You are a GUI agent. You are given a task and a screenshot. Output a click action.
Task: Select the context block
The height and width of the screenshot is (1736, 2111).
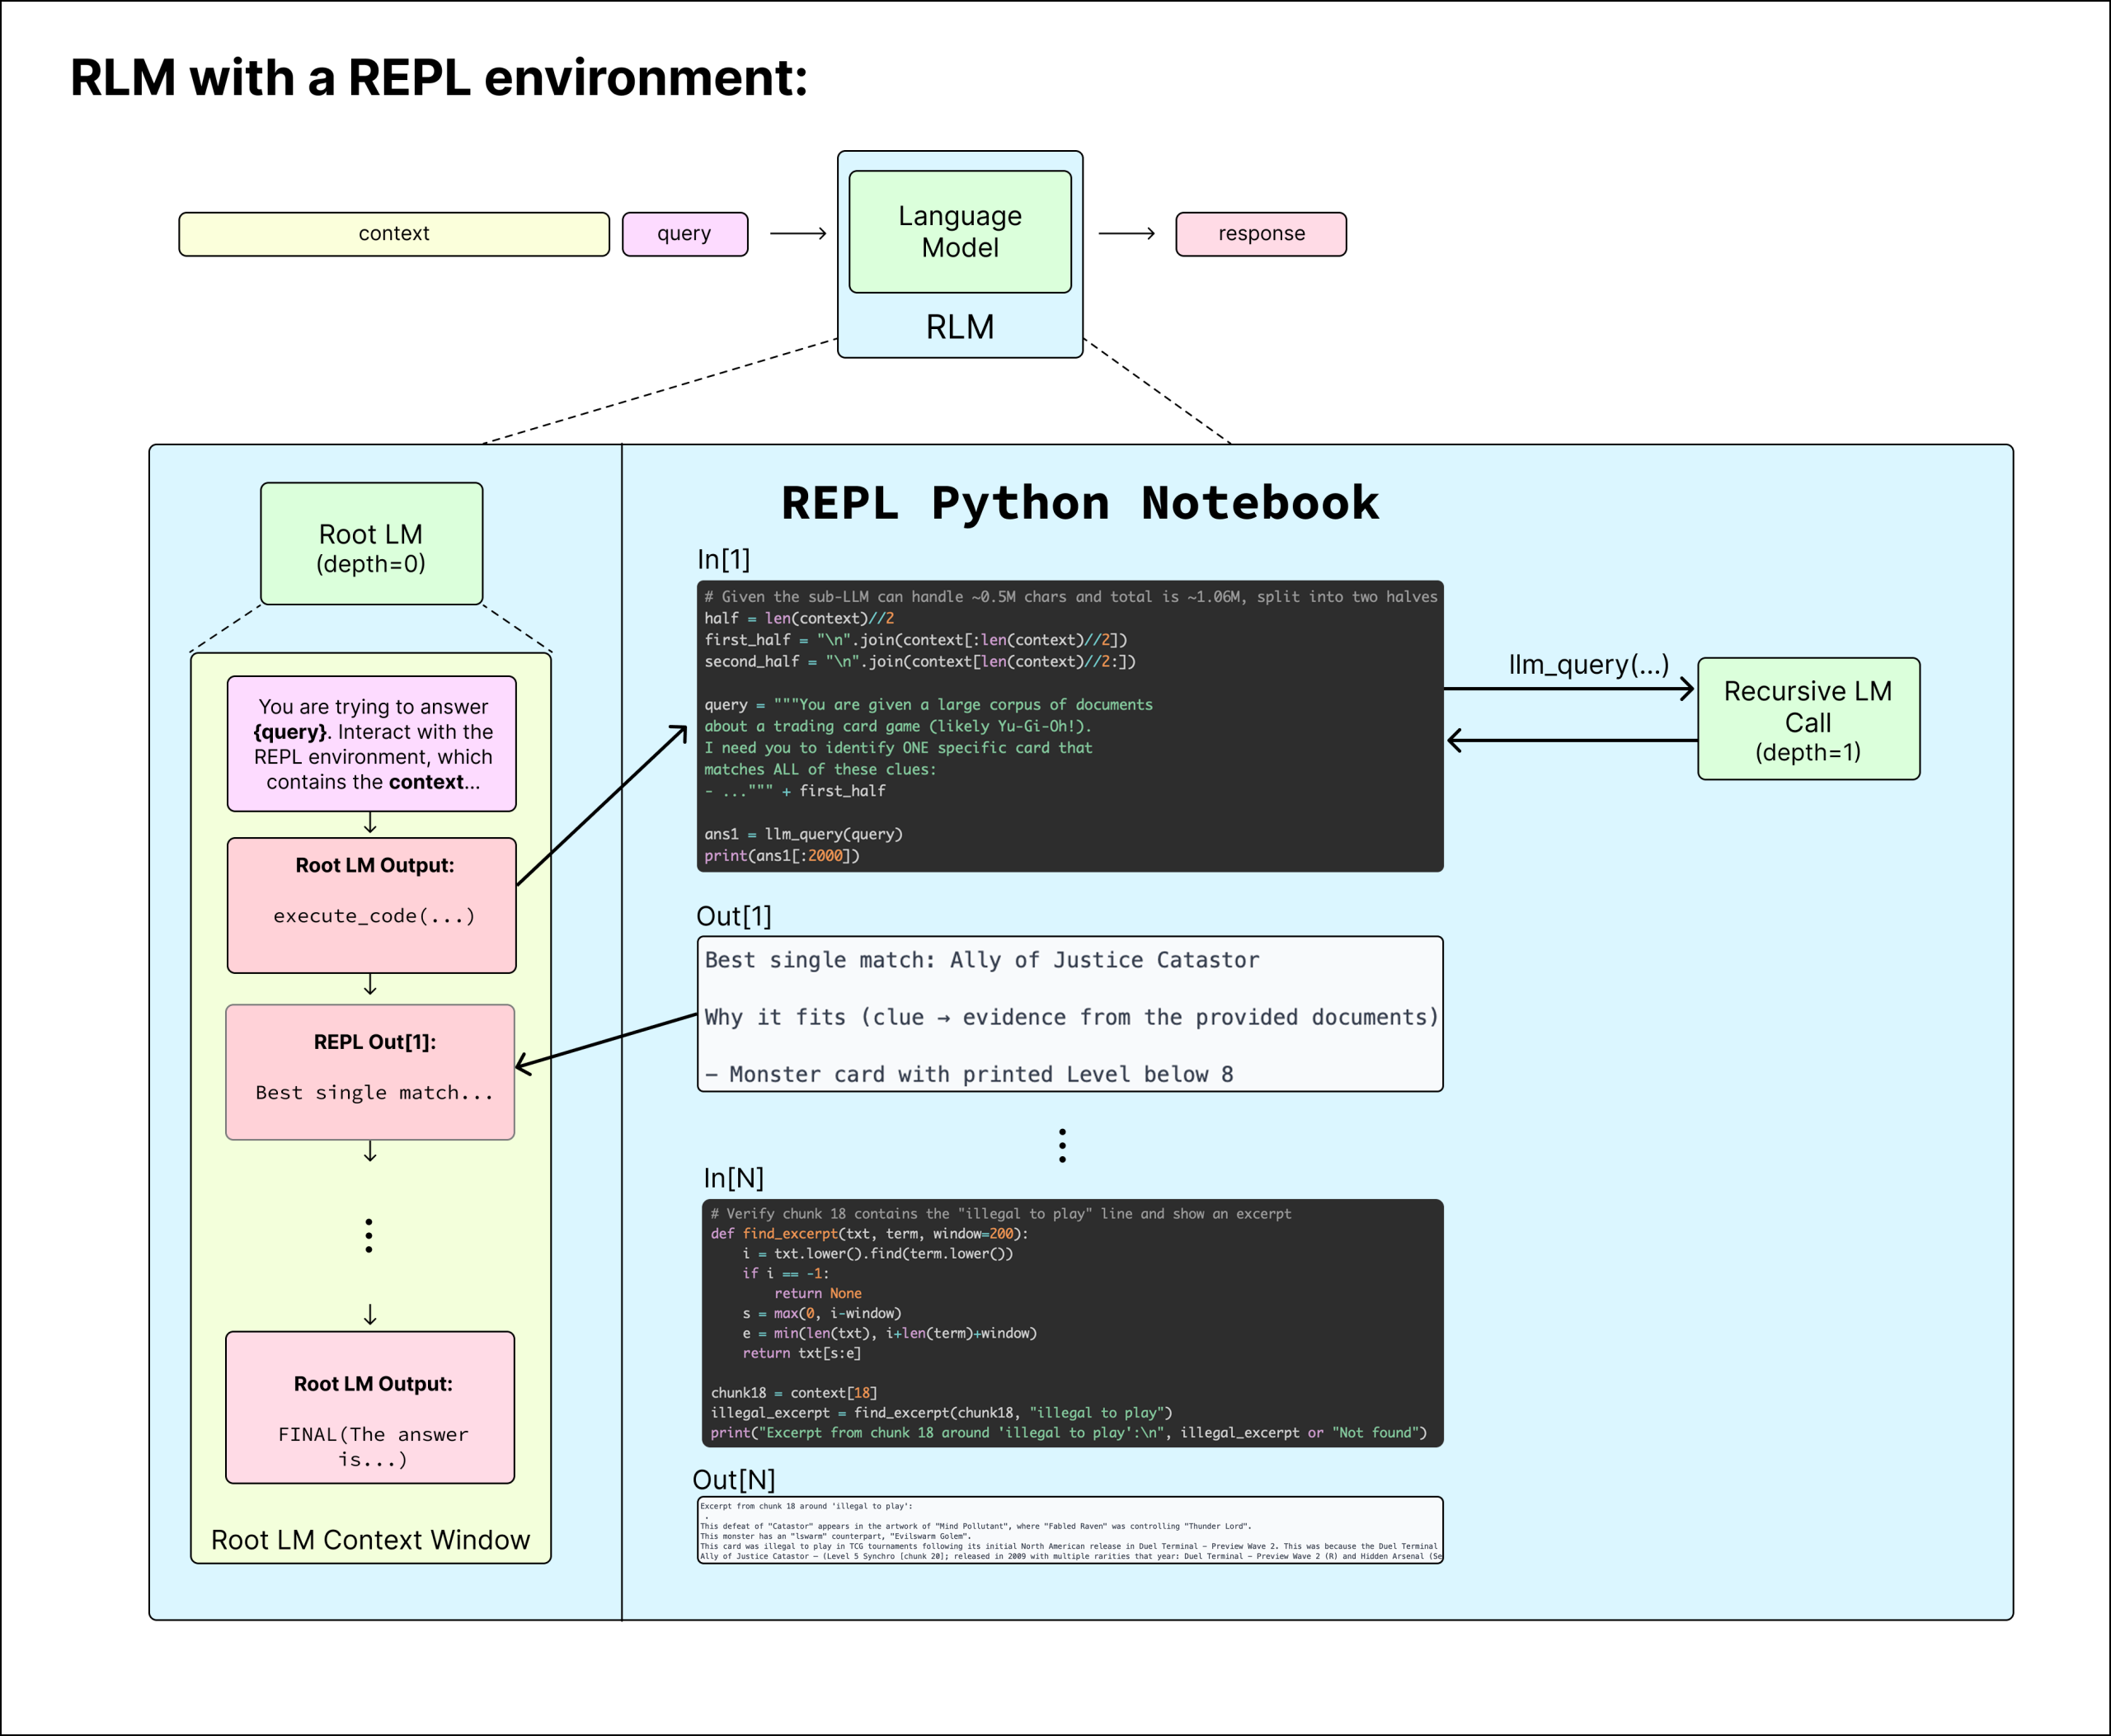pos(392,234)
